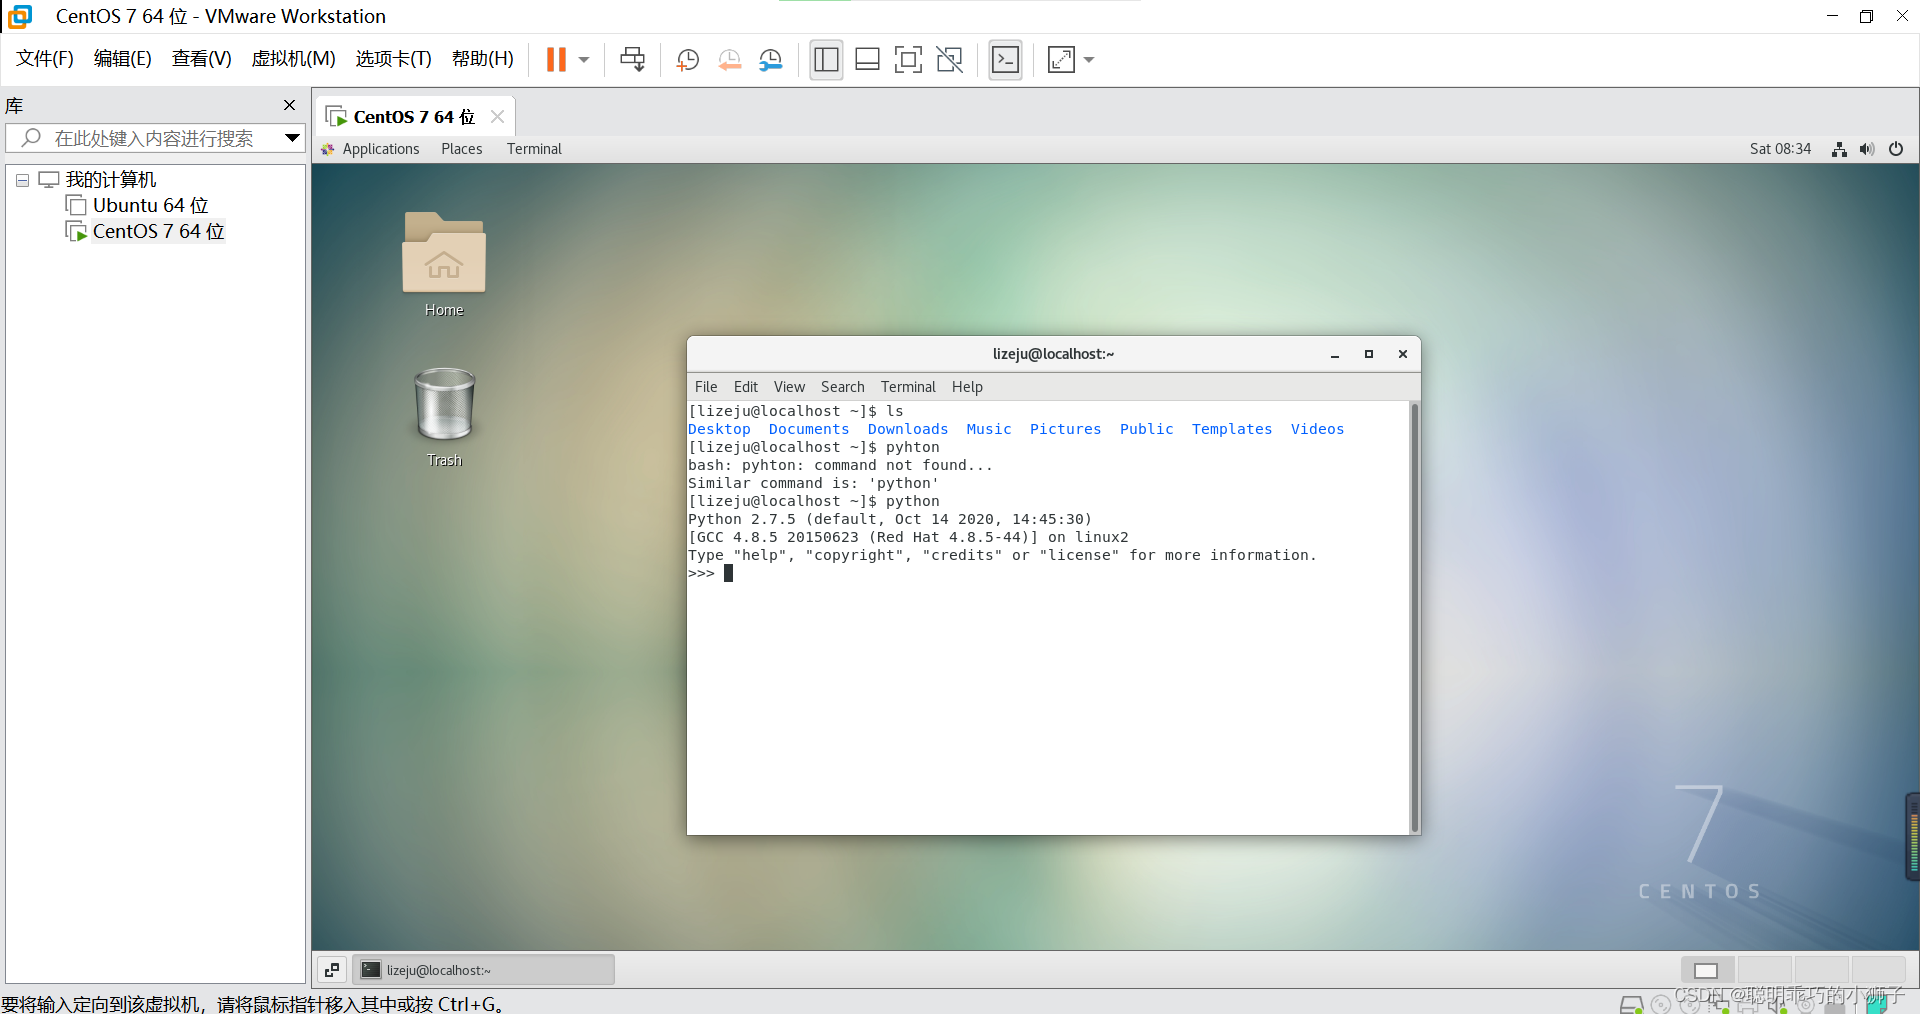
Task: Click the volume speaker icon
Action: pyautogui.click(x=1867, y=149)
